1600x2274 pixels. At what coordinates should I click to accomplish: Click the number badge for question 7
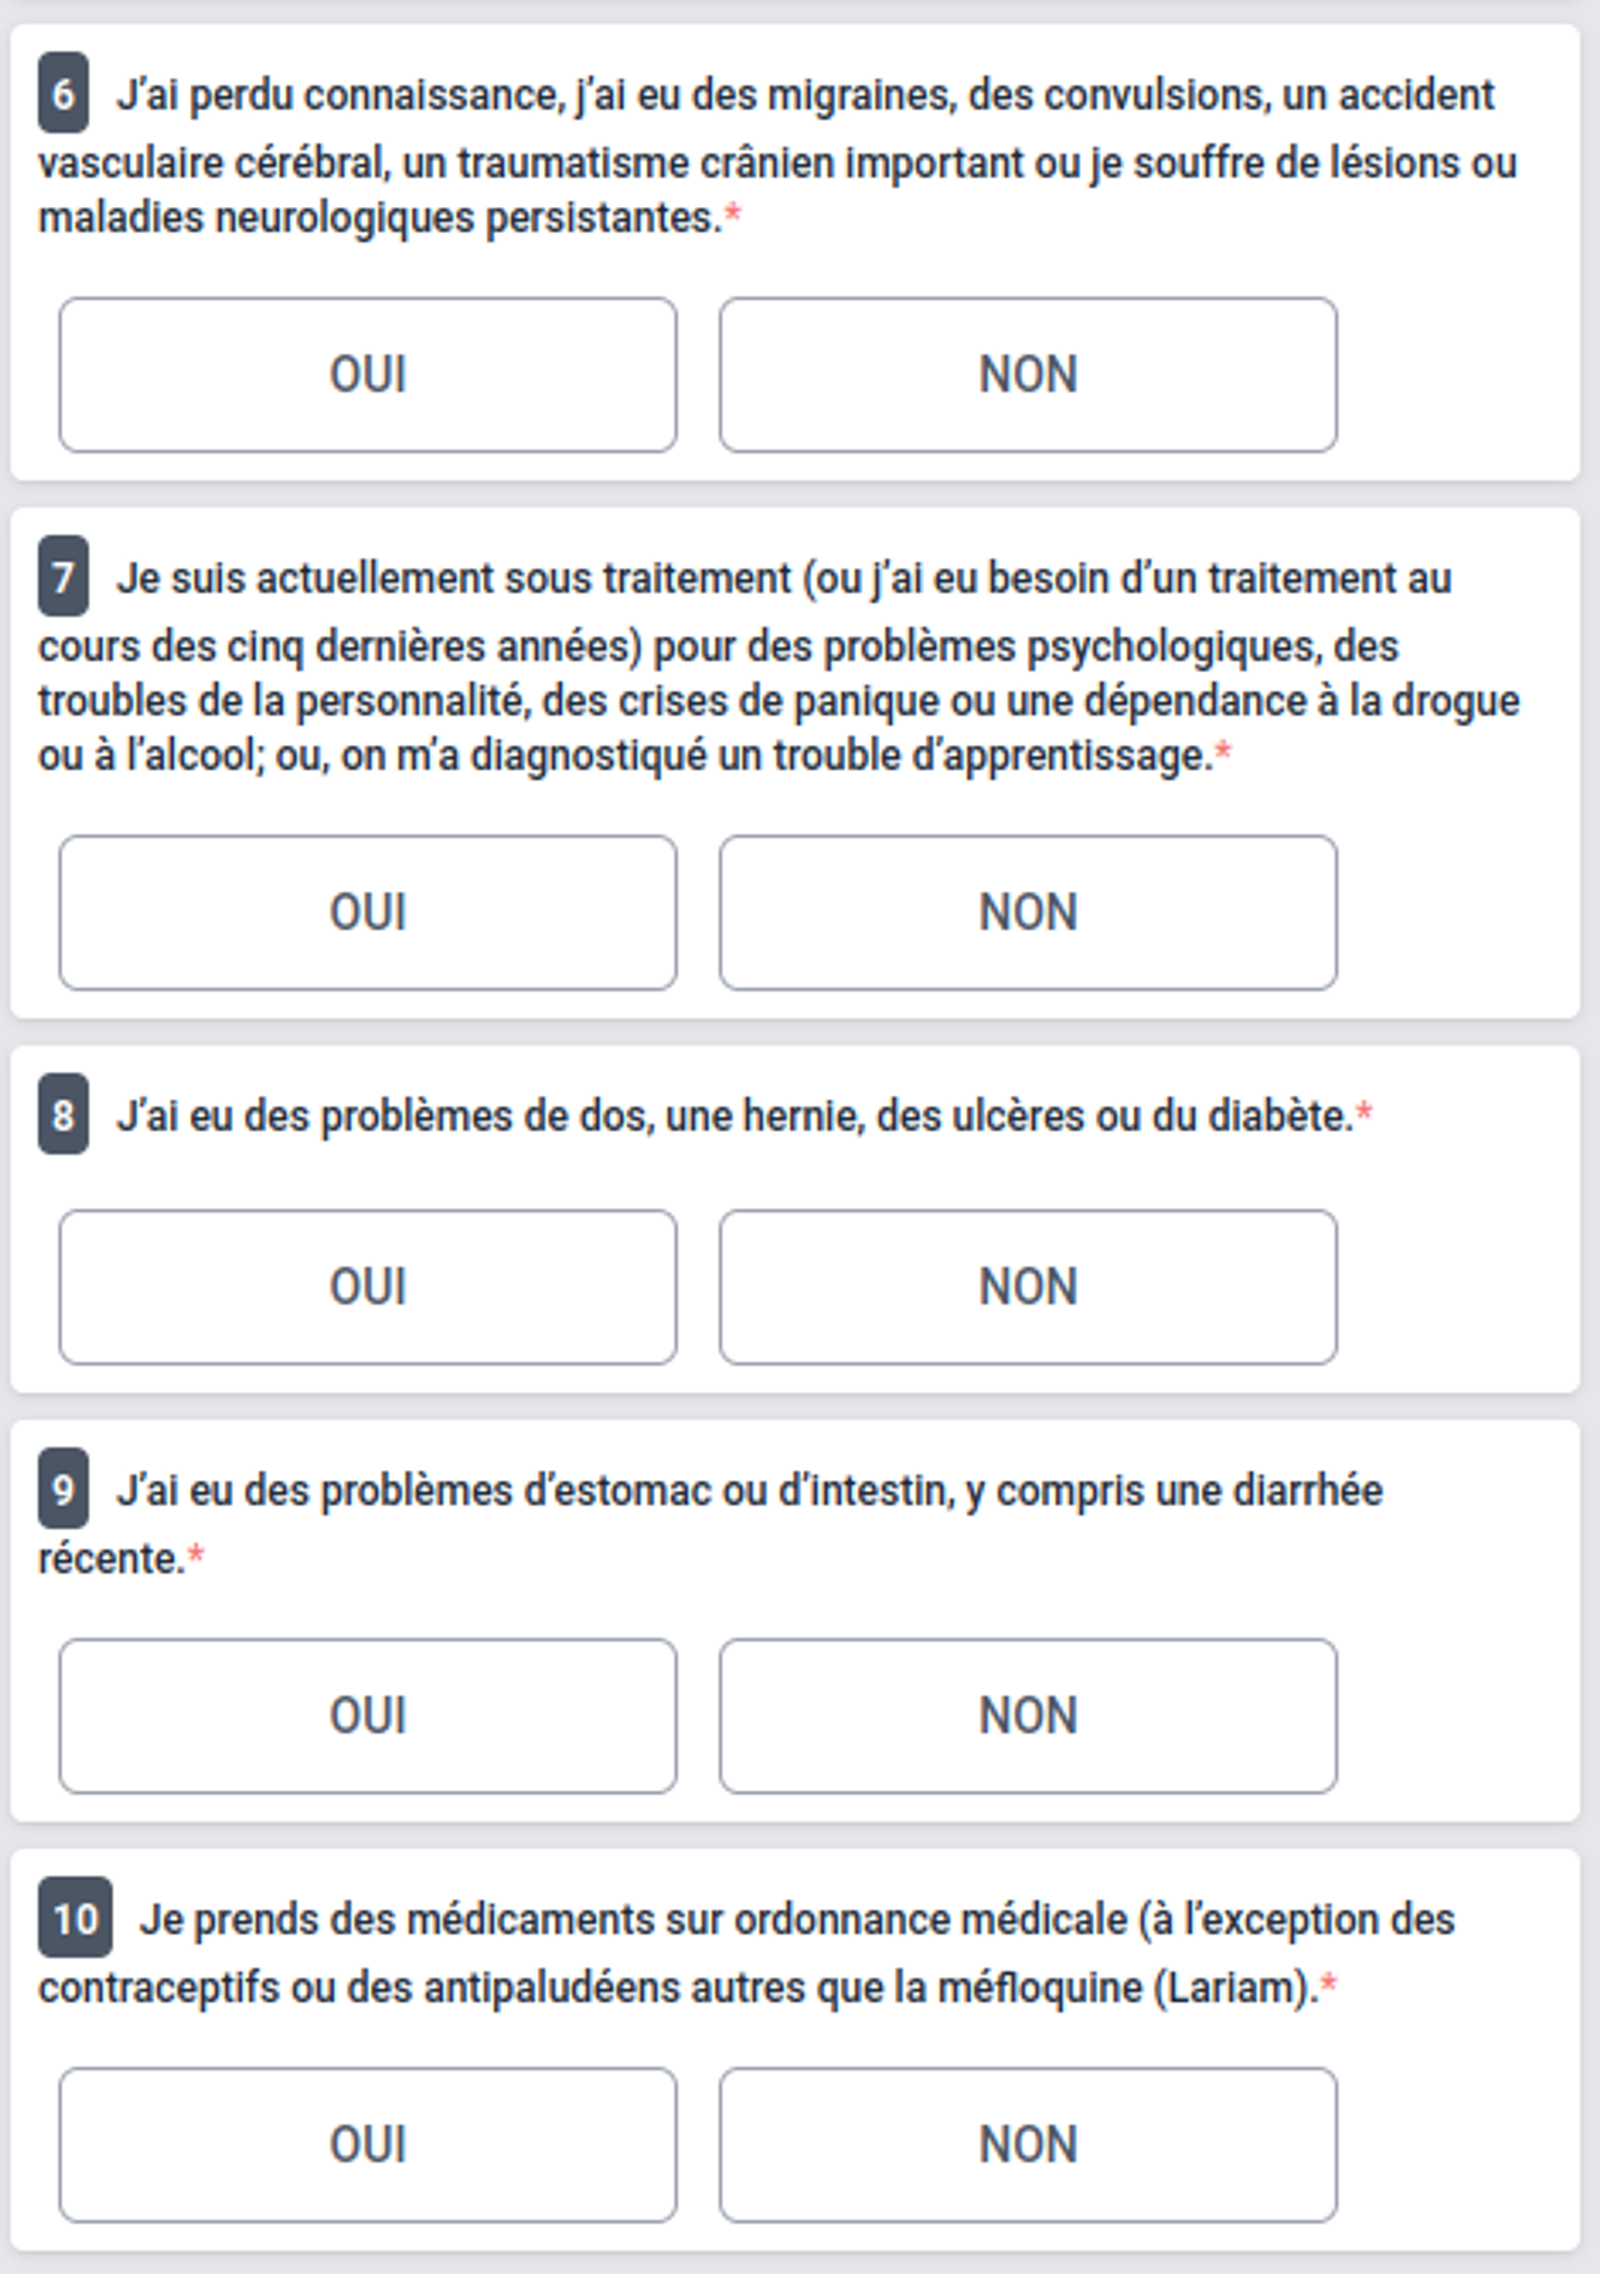62,578
